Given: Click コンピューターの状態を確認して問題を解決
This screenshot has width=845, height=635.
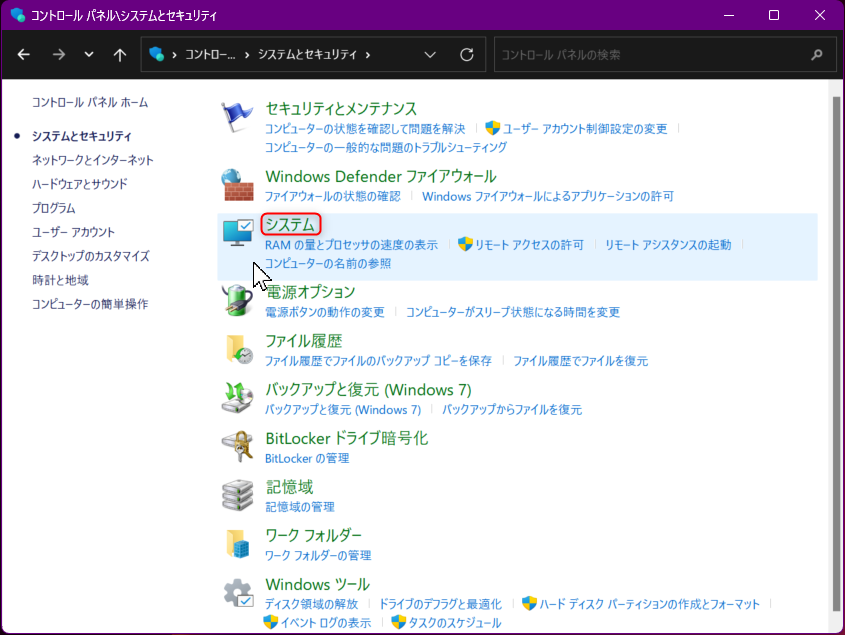Looking at the screenshot, I should (x=365, y=129).
